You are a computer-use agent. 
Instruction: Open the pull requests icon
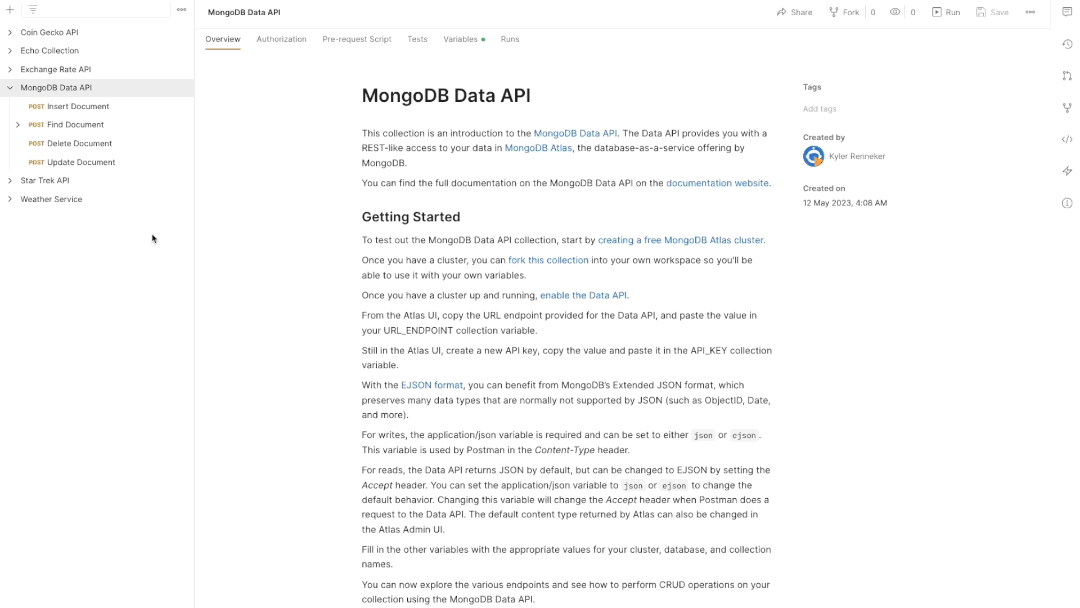(1067, 76)
